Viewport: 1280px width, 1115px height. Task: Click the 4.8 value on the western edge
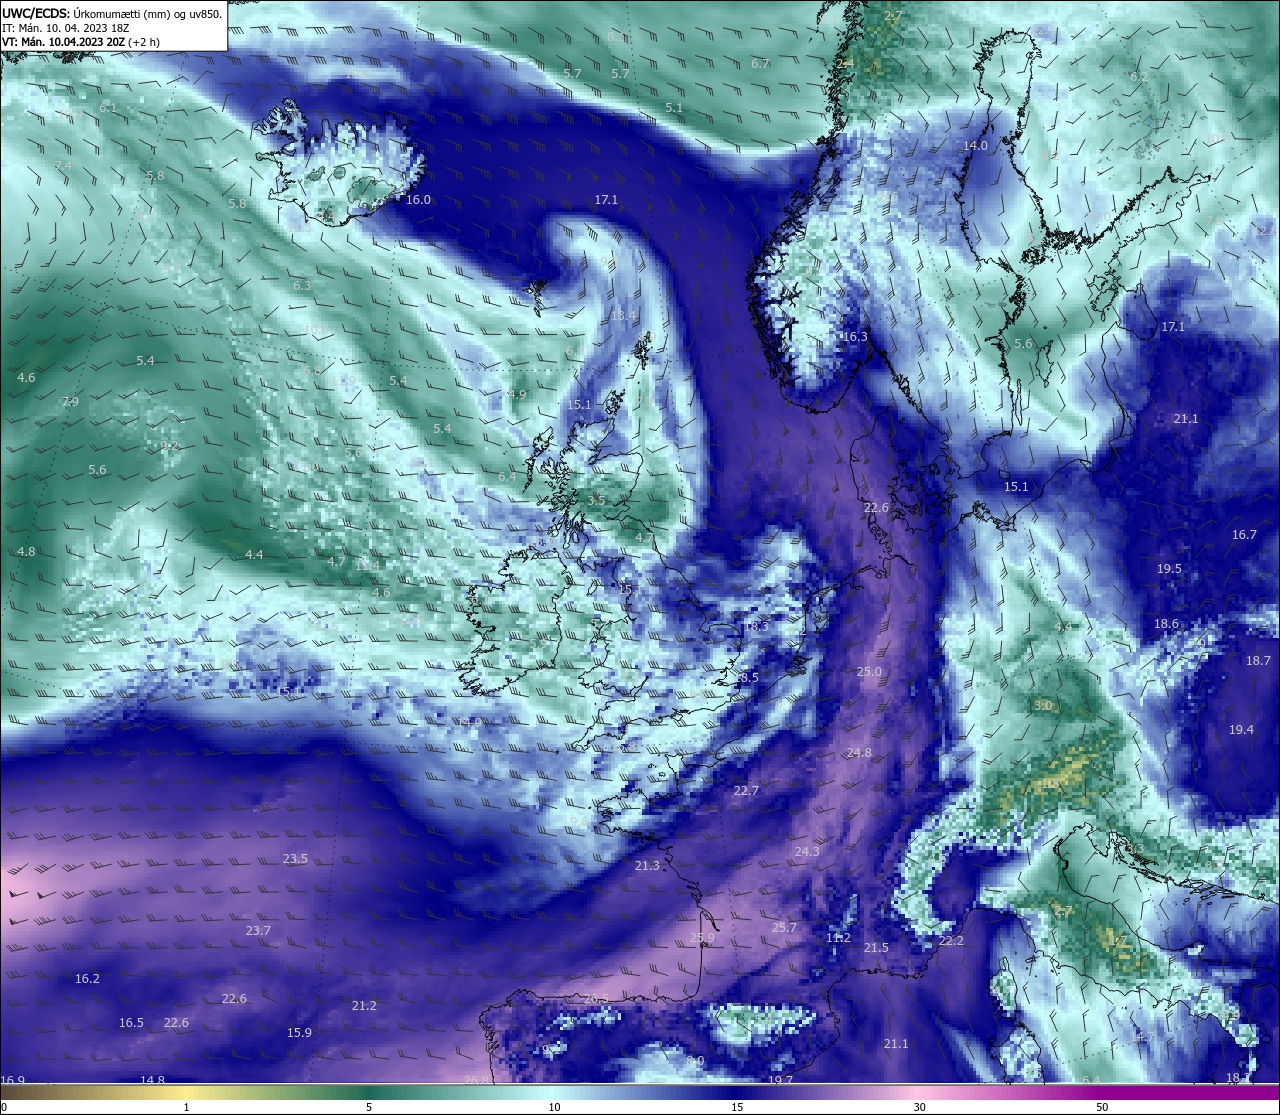(26, 552)
